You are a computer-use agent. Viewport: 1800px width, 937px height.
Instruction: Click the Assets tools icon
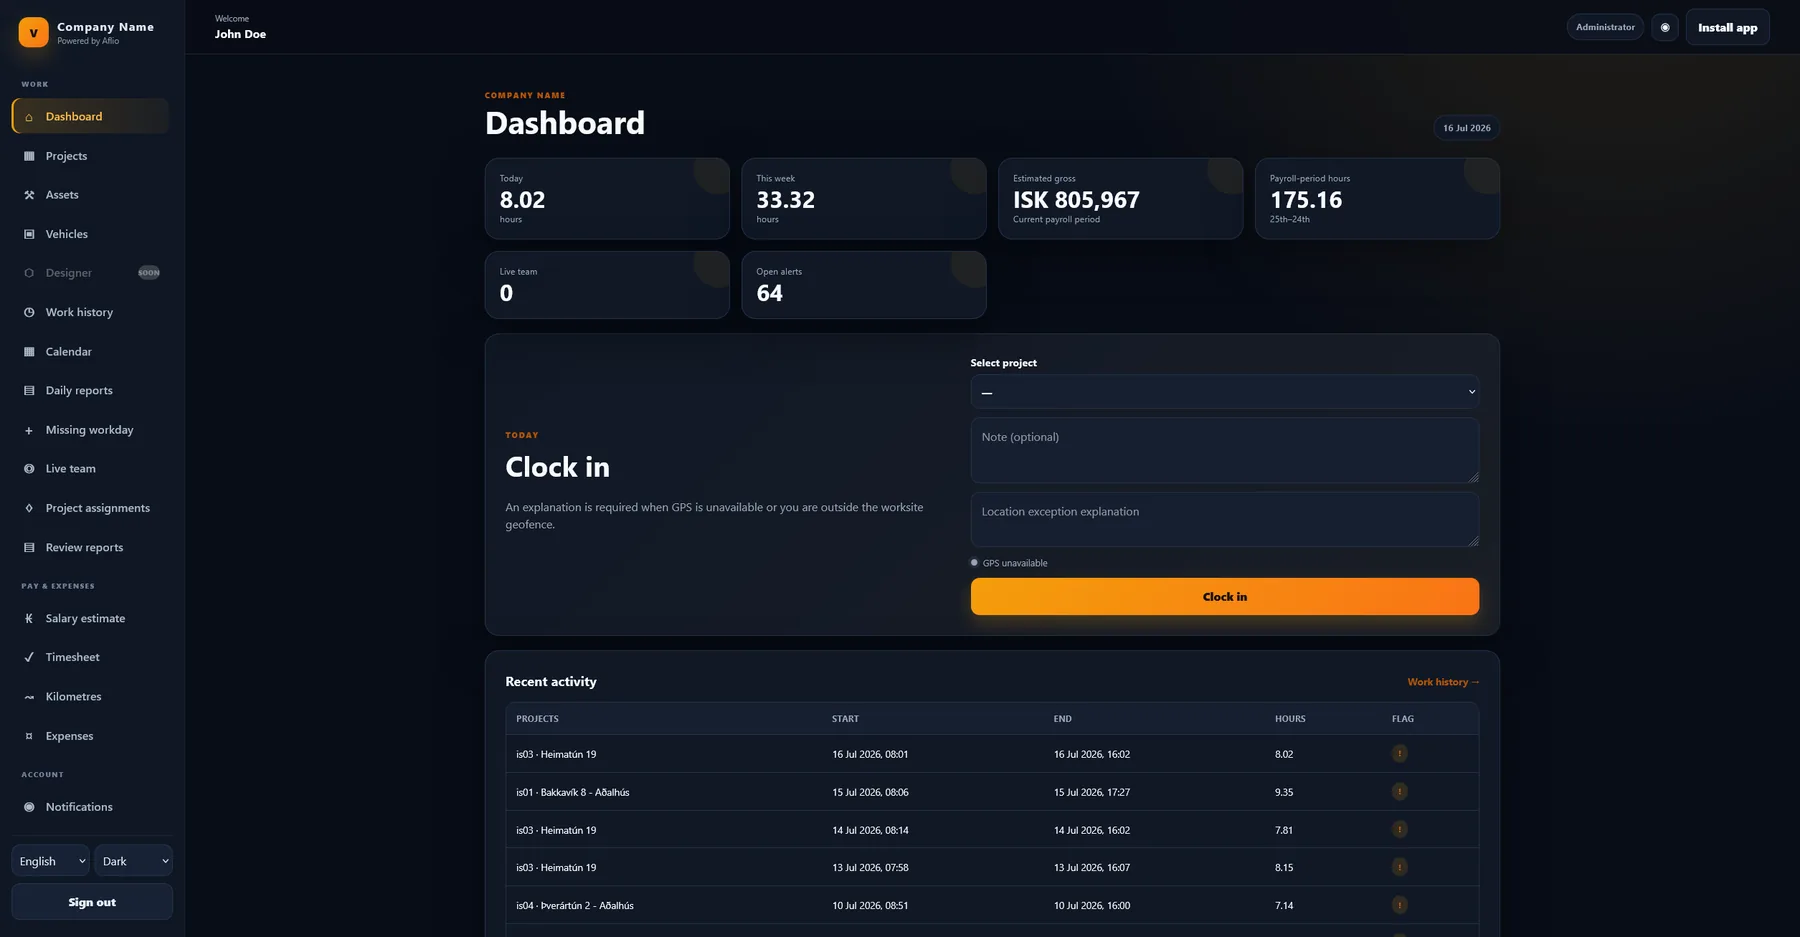click(x=29, y=195)
